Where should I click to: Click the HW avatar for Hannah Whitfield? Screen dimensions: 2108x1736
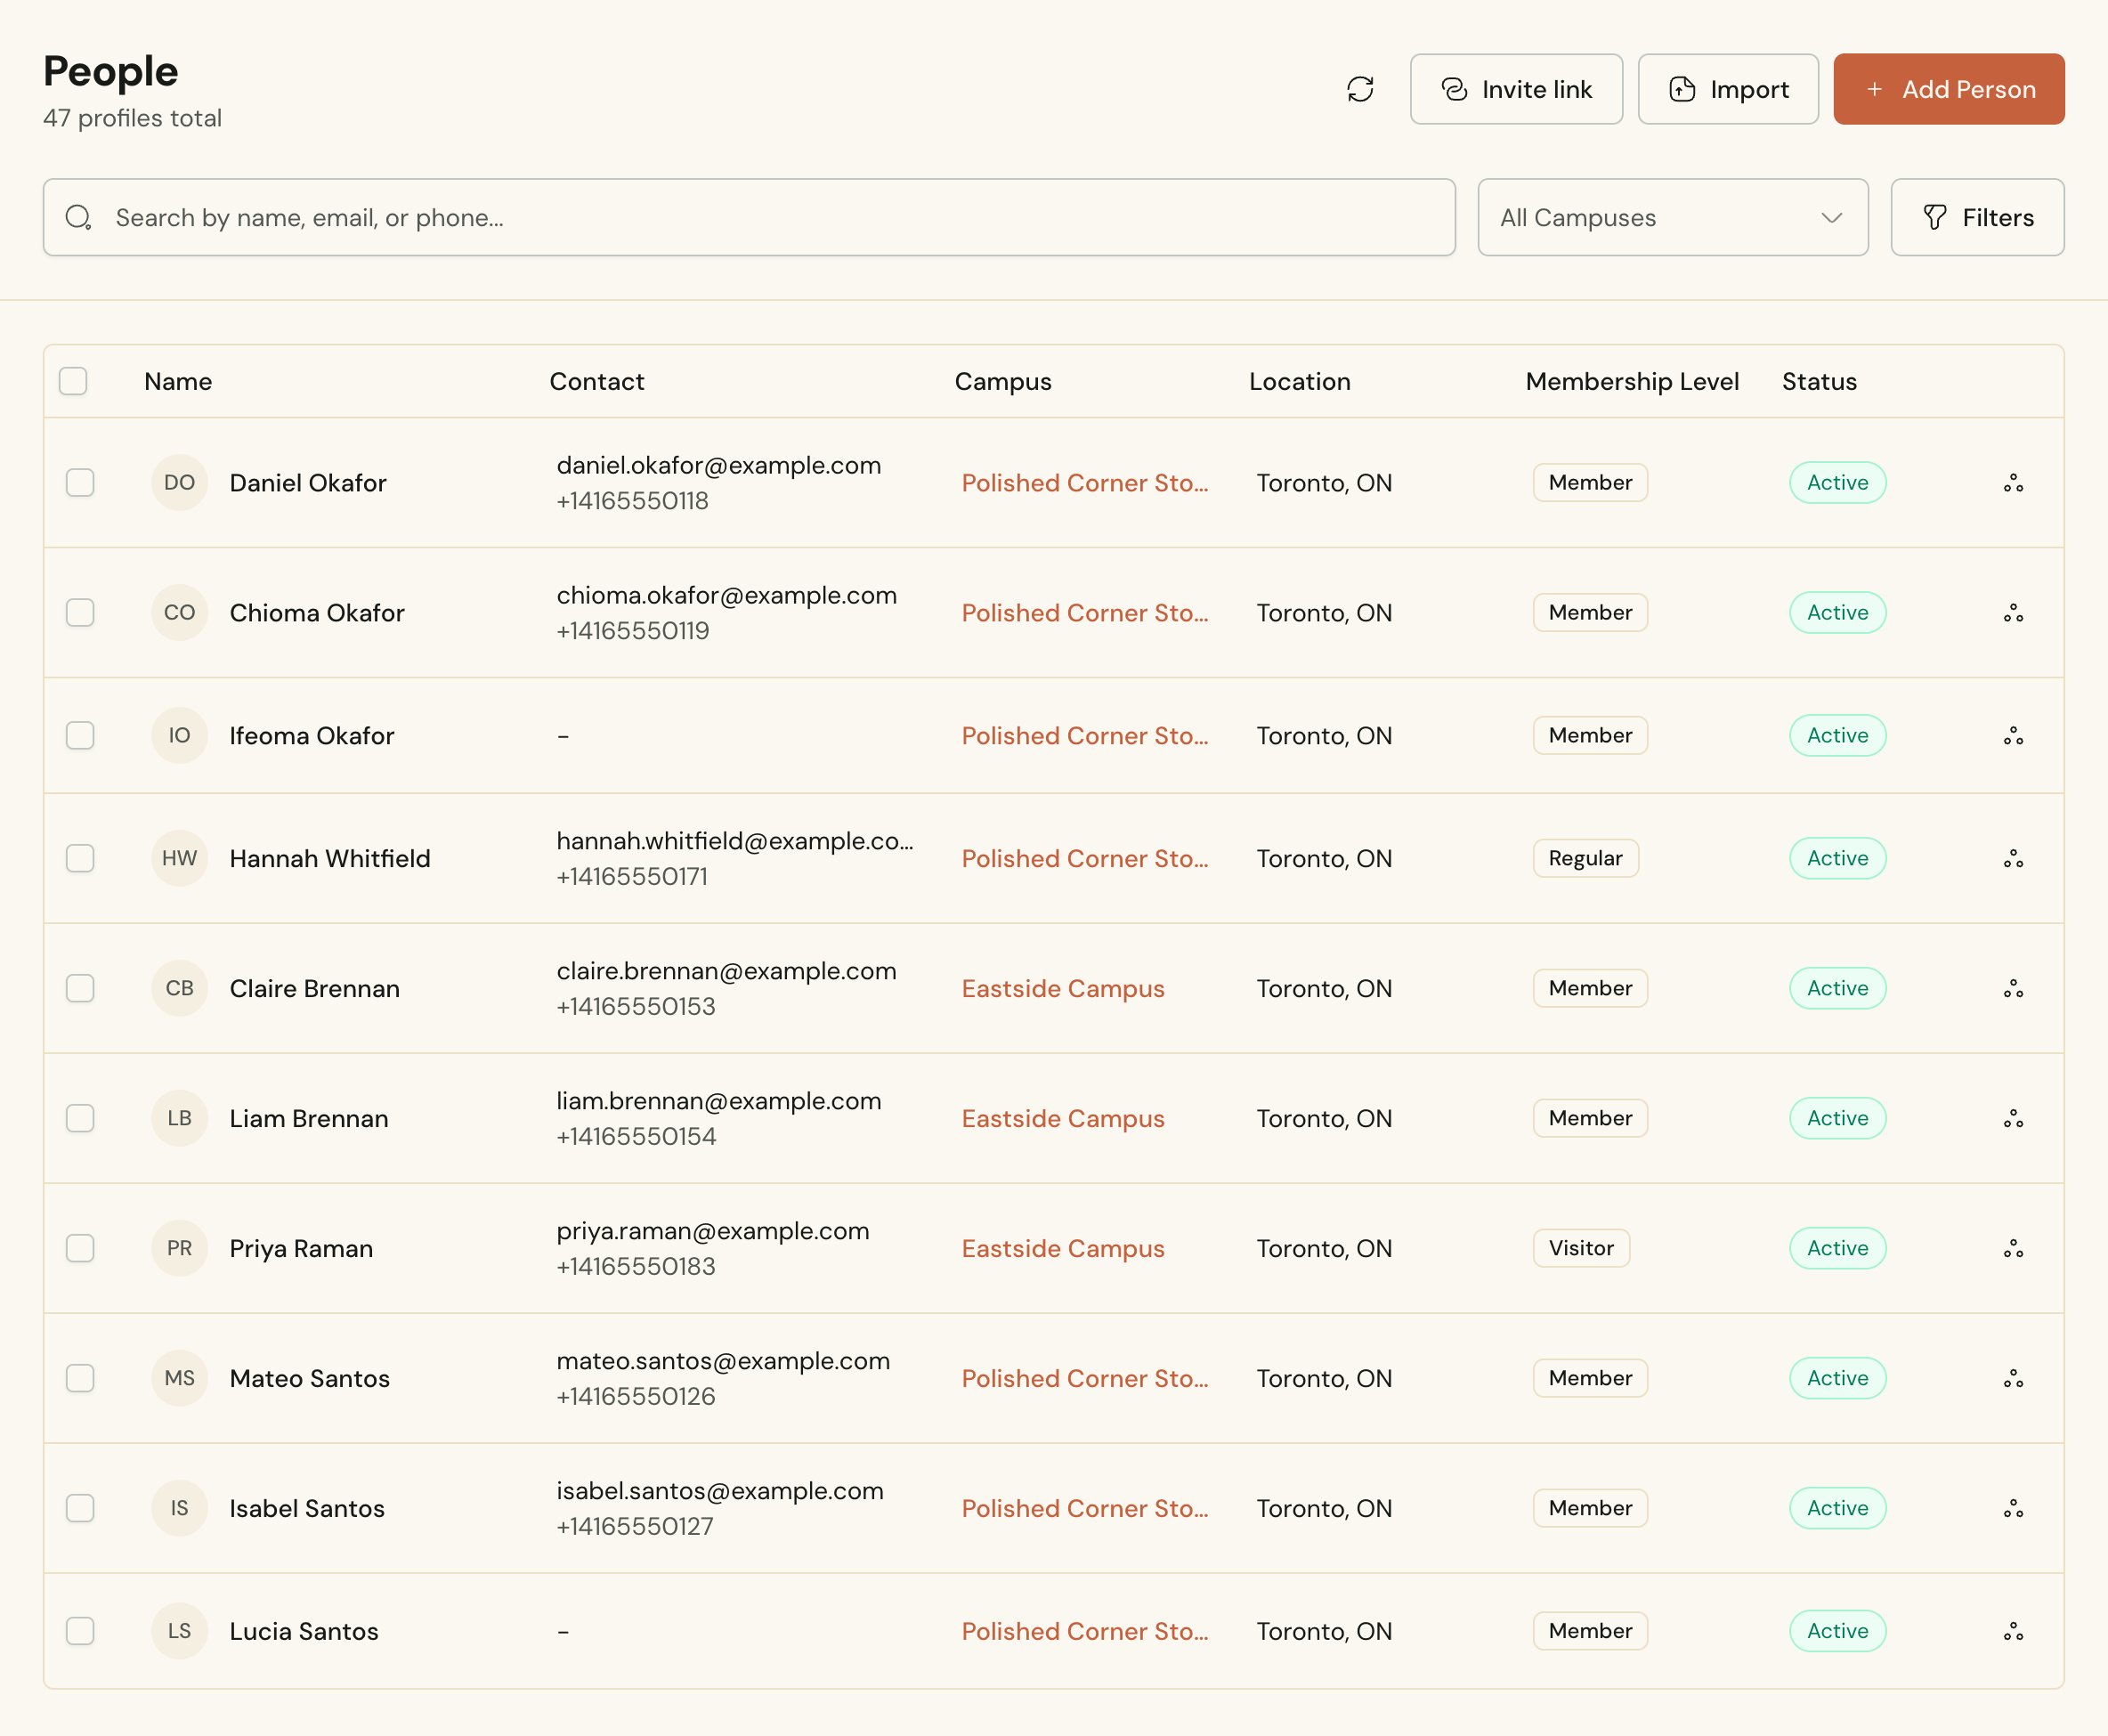180,859
